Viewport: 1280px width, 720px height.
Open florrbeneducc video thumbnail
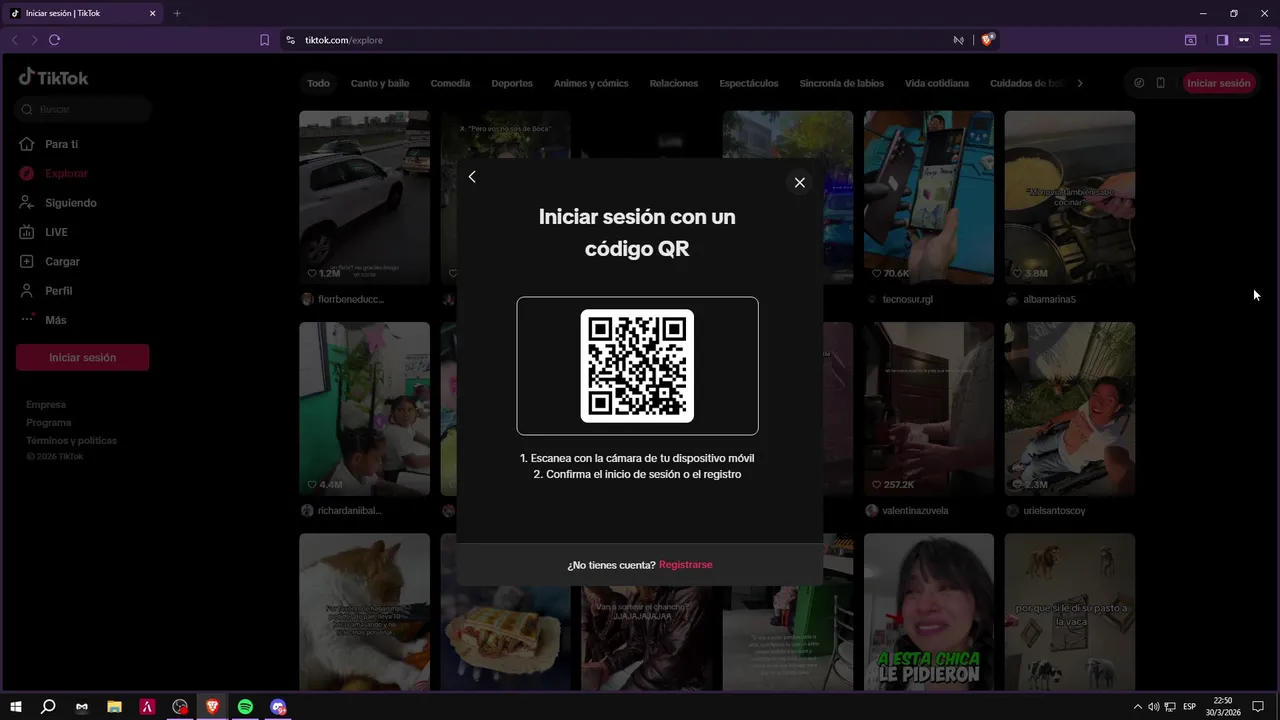pos(364,197)
